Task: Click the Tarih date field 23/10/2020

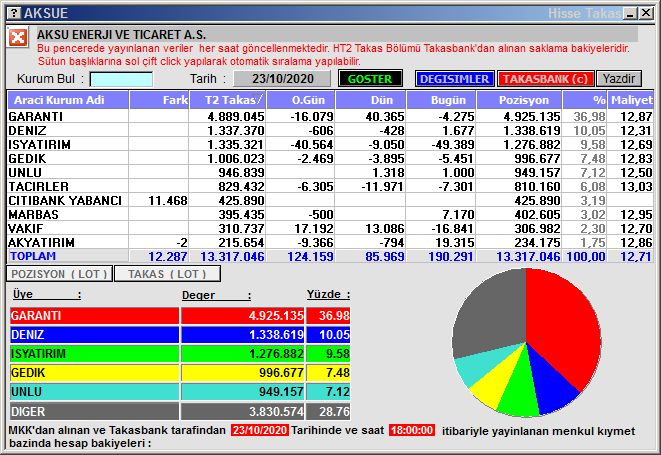Action: point(283,79)
